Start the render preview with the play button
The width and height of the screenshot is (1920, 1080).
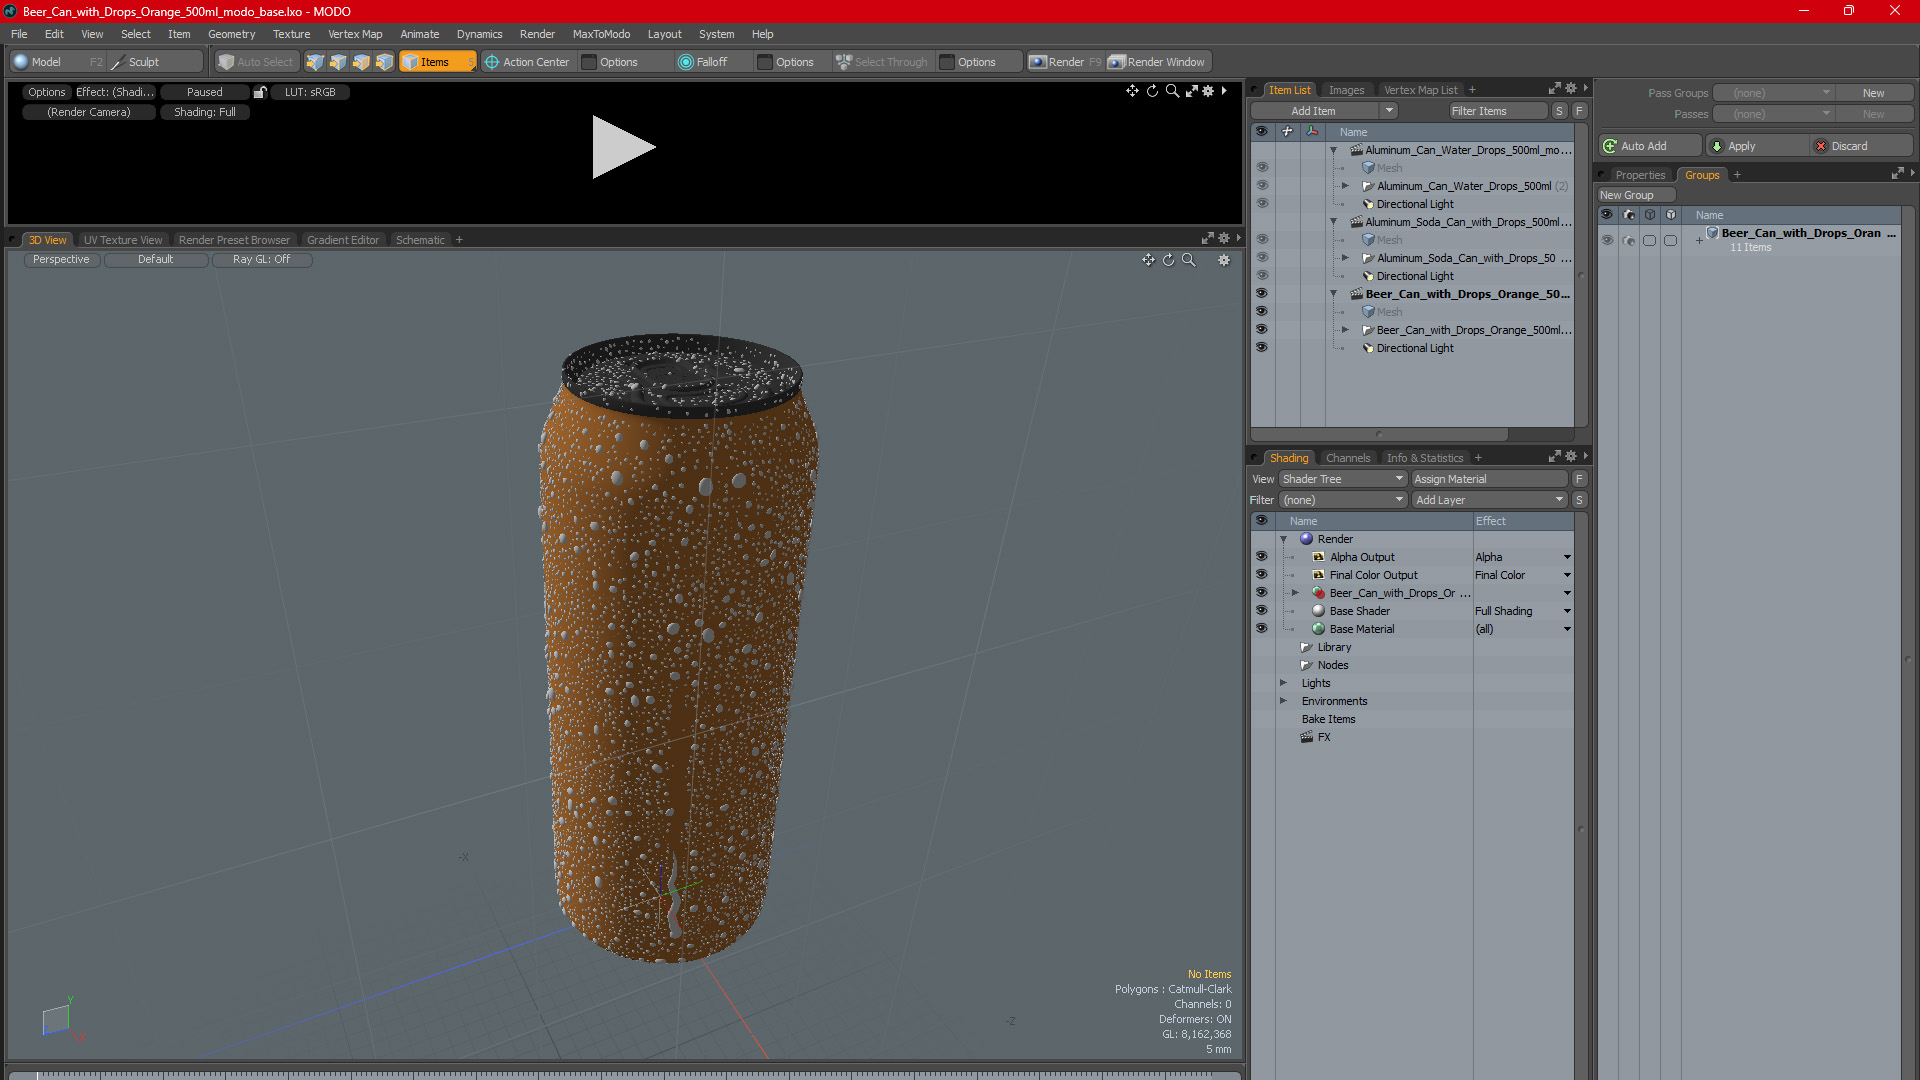pyautogui.click(x=623, y=147)
